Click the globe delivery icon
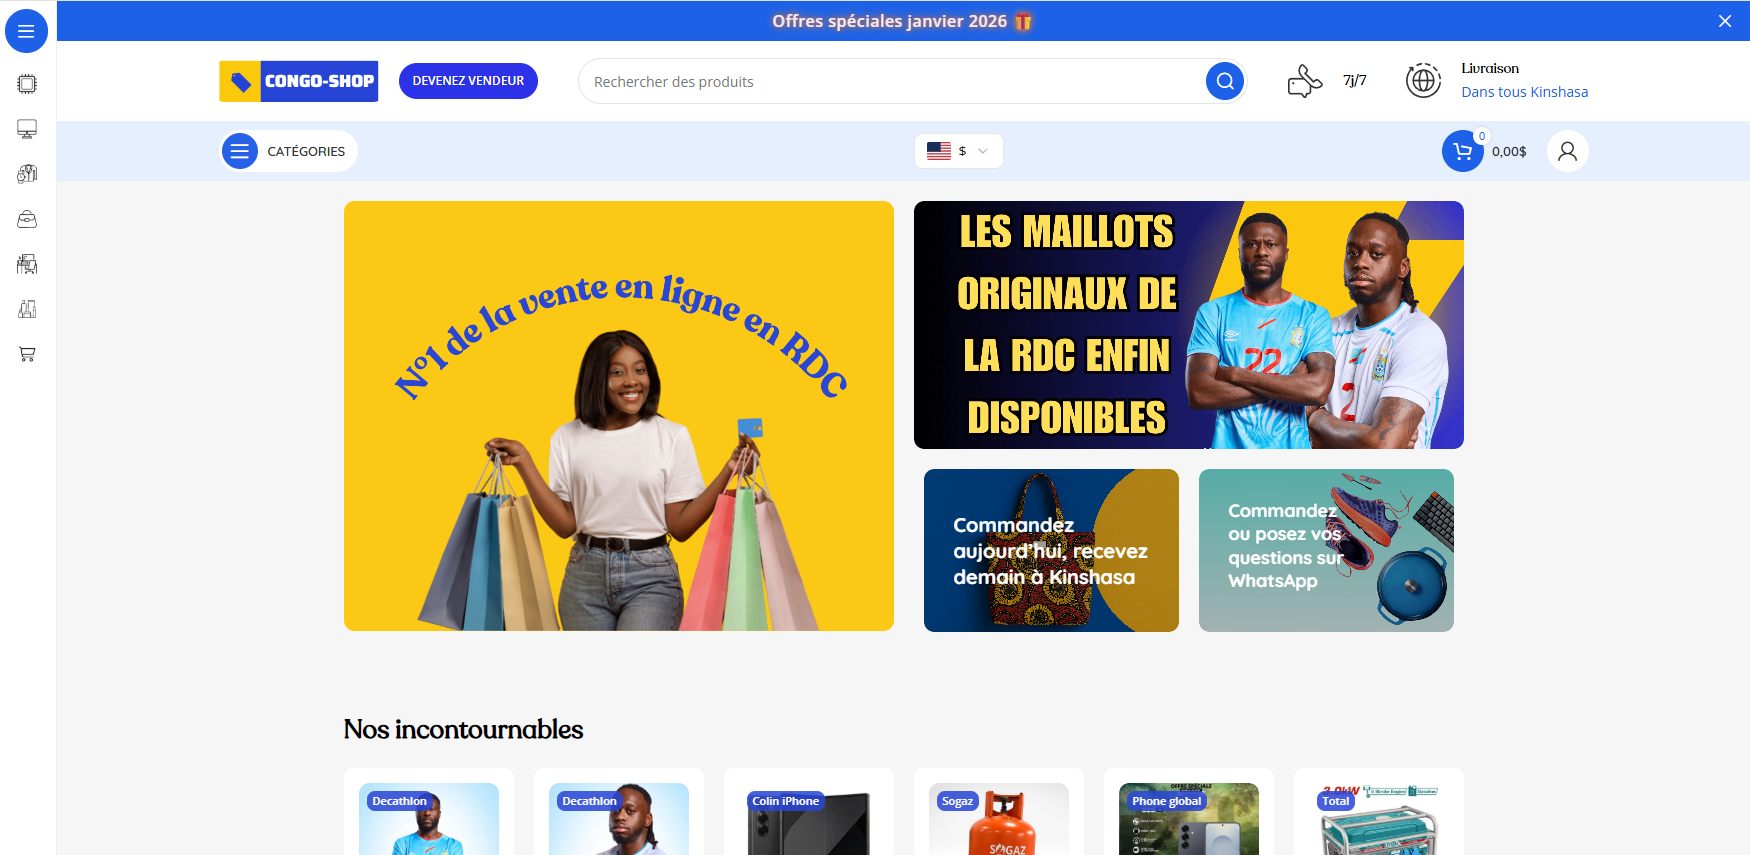This screenshot has width=1750, height=855. click(x=1423, y=80)
